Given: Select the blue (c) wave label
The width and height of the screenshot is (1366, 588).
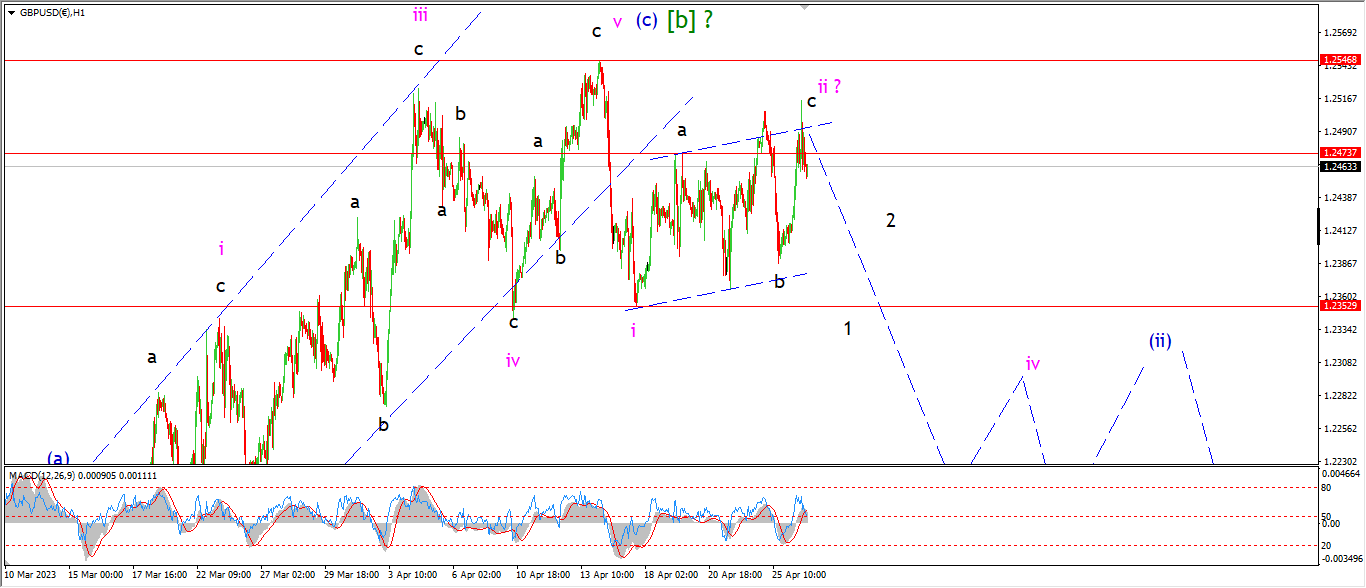Looking at the screenshot, I should (x=646, y=20).
